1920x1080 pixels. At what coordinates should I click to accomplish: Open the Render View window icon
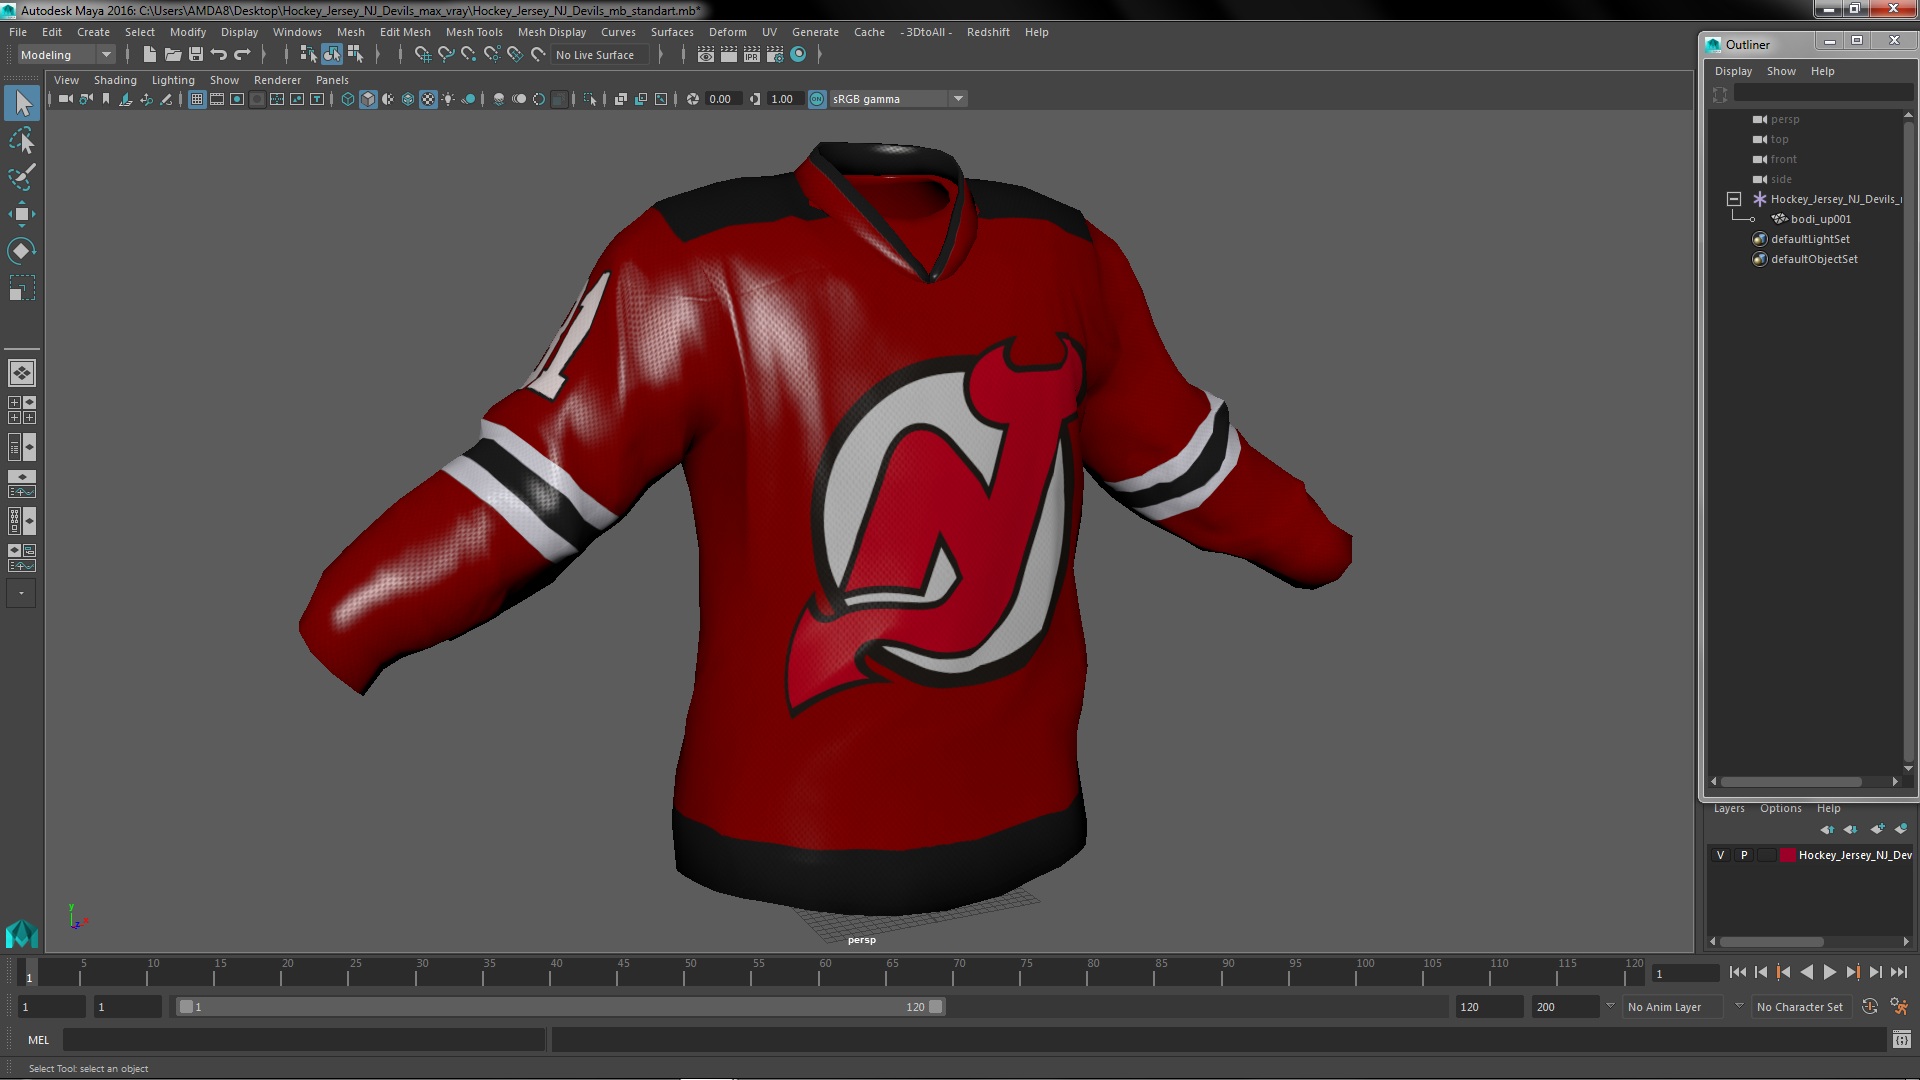706,55
